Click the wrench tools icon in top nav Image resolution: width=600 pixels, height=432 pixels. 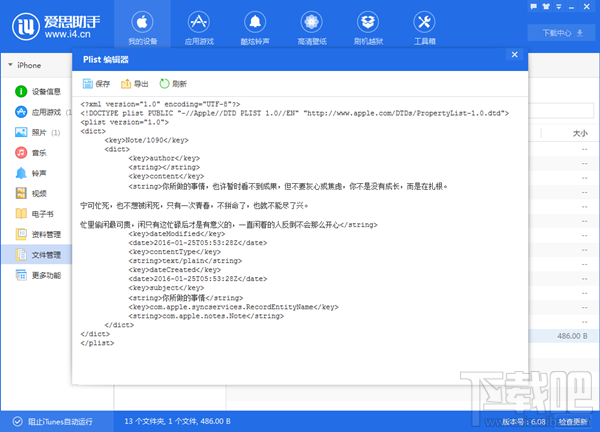(x=424, y=22)
